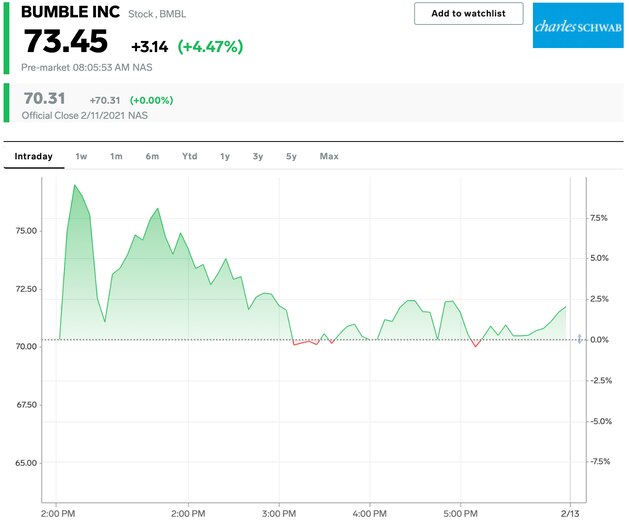The image size is (629, 526).
Task: Open the Charles Schwab logo banner
Action: (578, 26)
